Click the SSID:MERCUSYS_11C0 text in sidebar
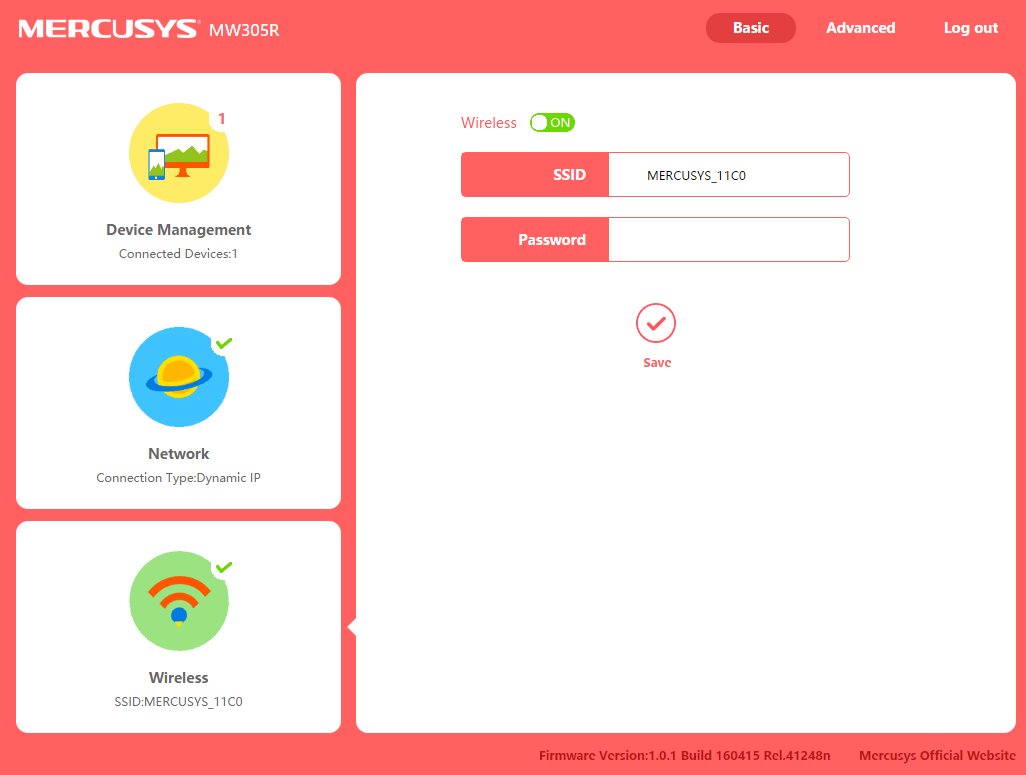This screenshot has width=1026, height=775. coord(179,702)
